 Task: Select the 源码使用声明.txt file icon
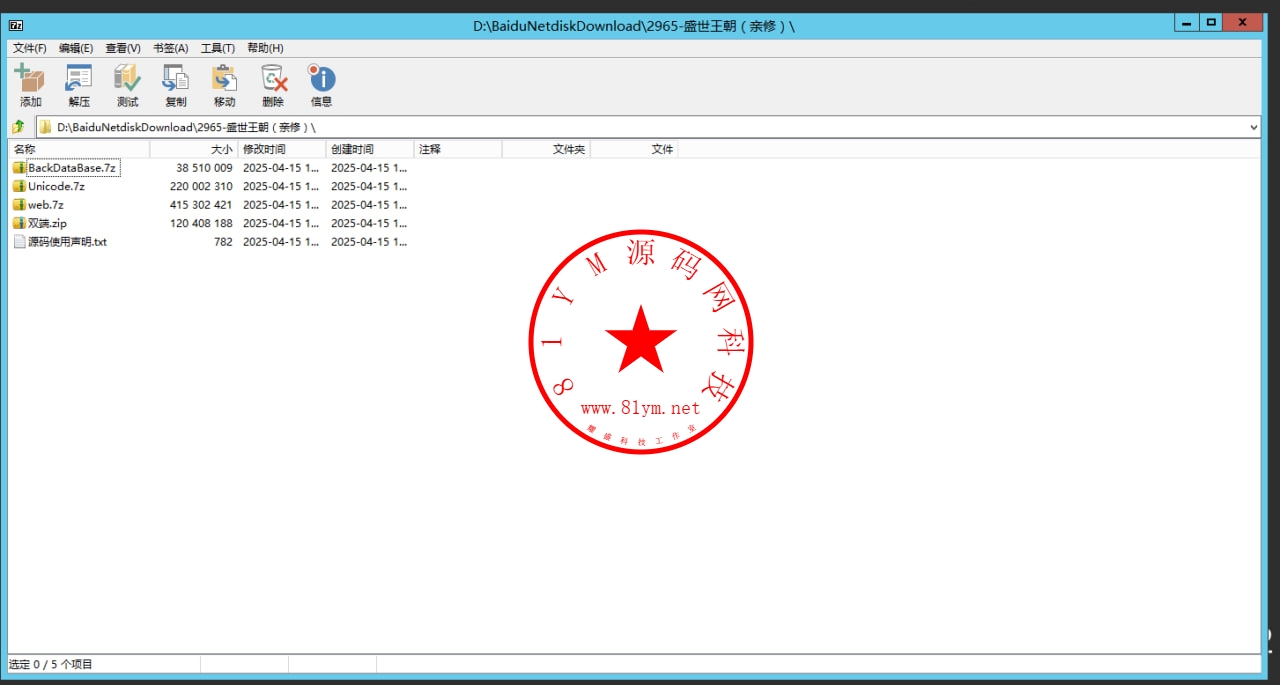coord(19,242)
